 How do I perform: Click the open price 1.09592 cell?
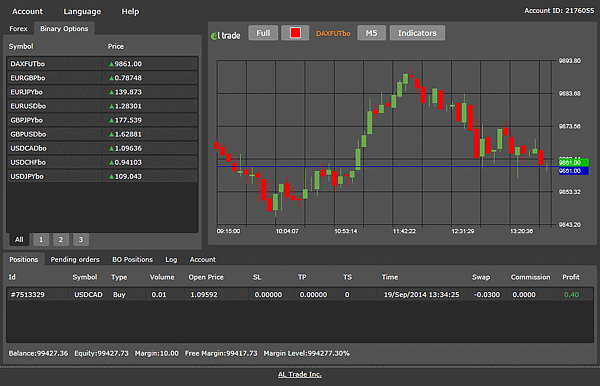click(x=204, y=295)
